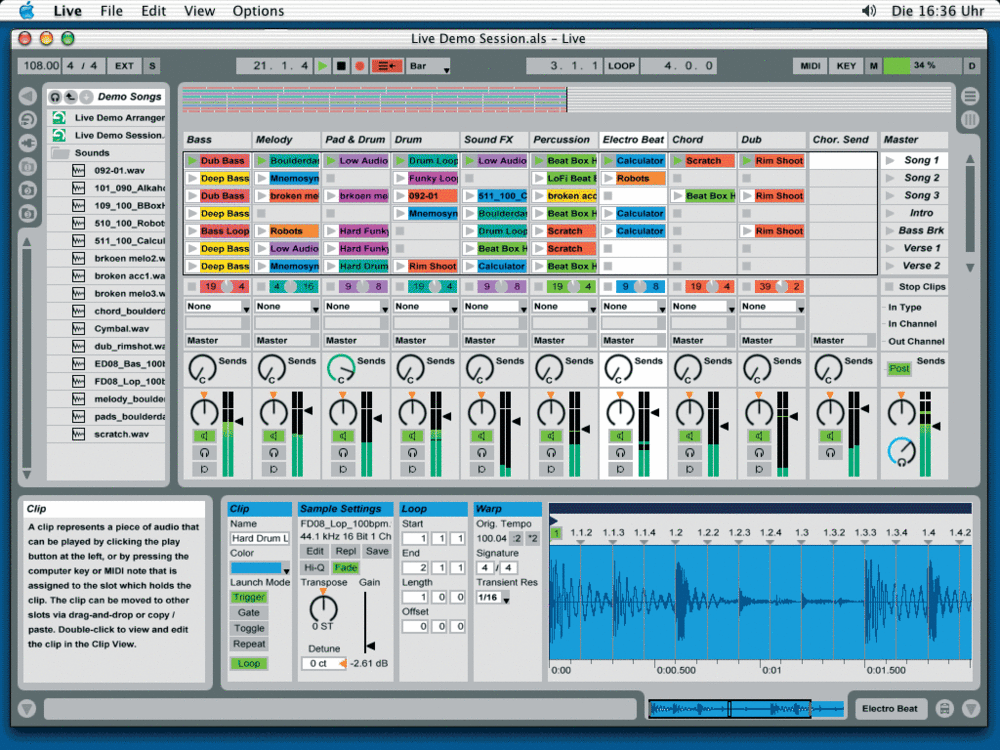Click the parent-folder arrow in the browser header
This screenshot has width=1000, height=750.
click(70, 98)
